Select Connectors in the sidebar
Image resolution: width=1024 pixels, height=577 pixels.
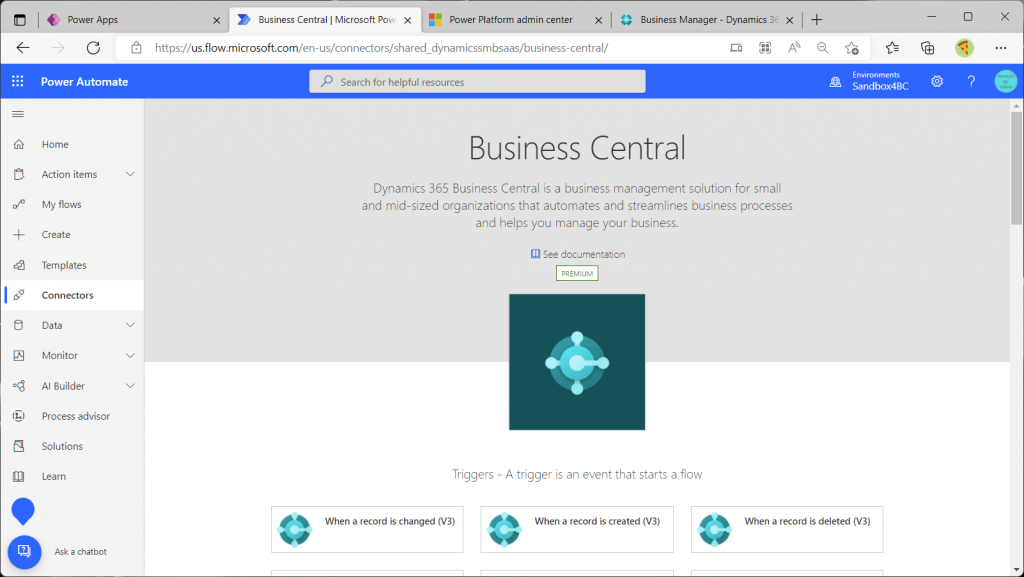pos(72,295)
